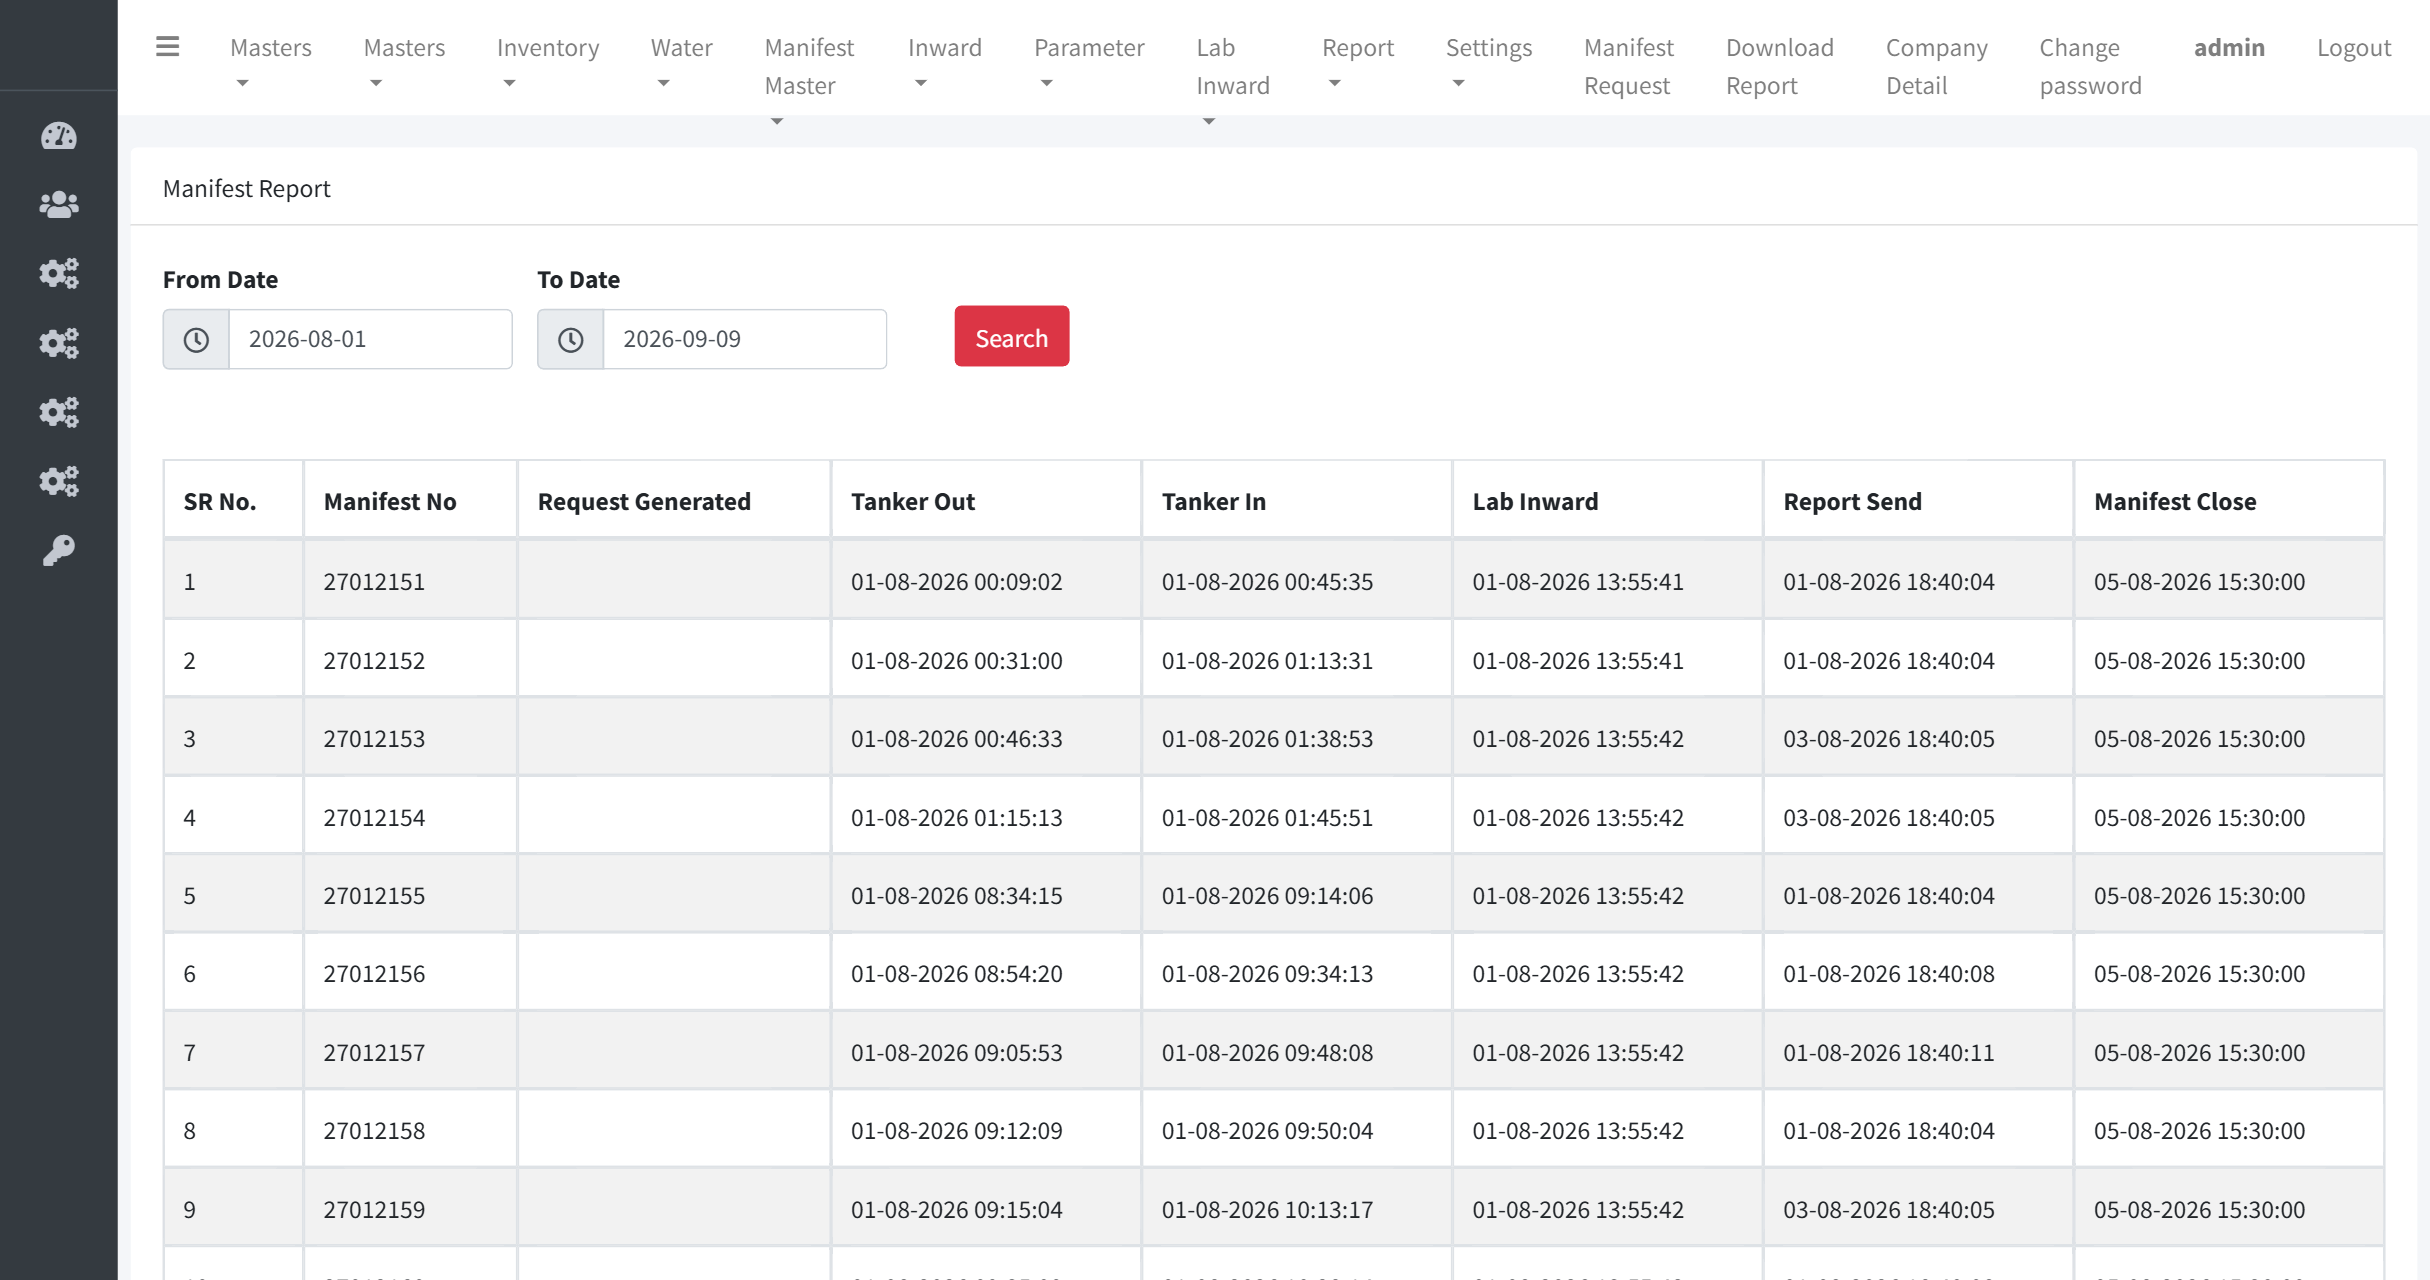Click Tanker Out time 01-08-2026 00:09:02
The height and width of the screenshot is (1280, 2430).
956,582
